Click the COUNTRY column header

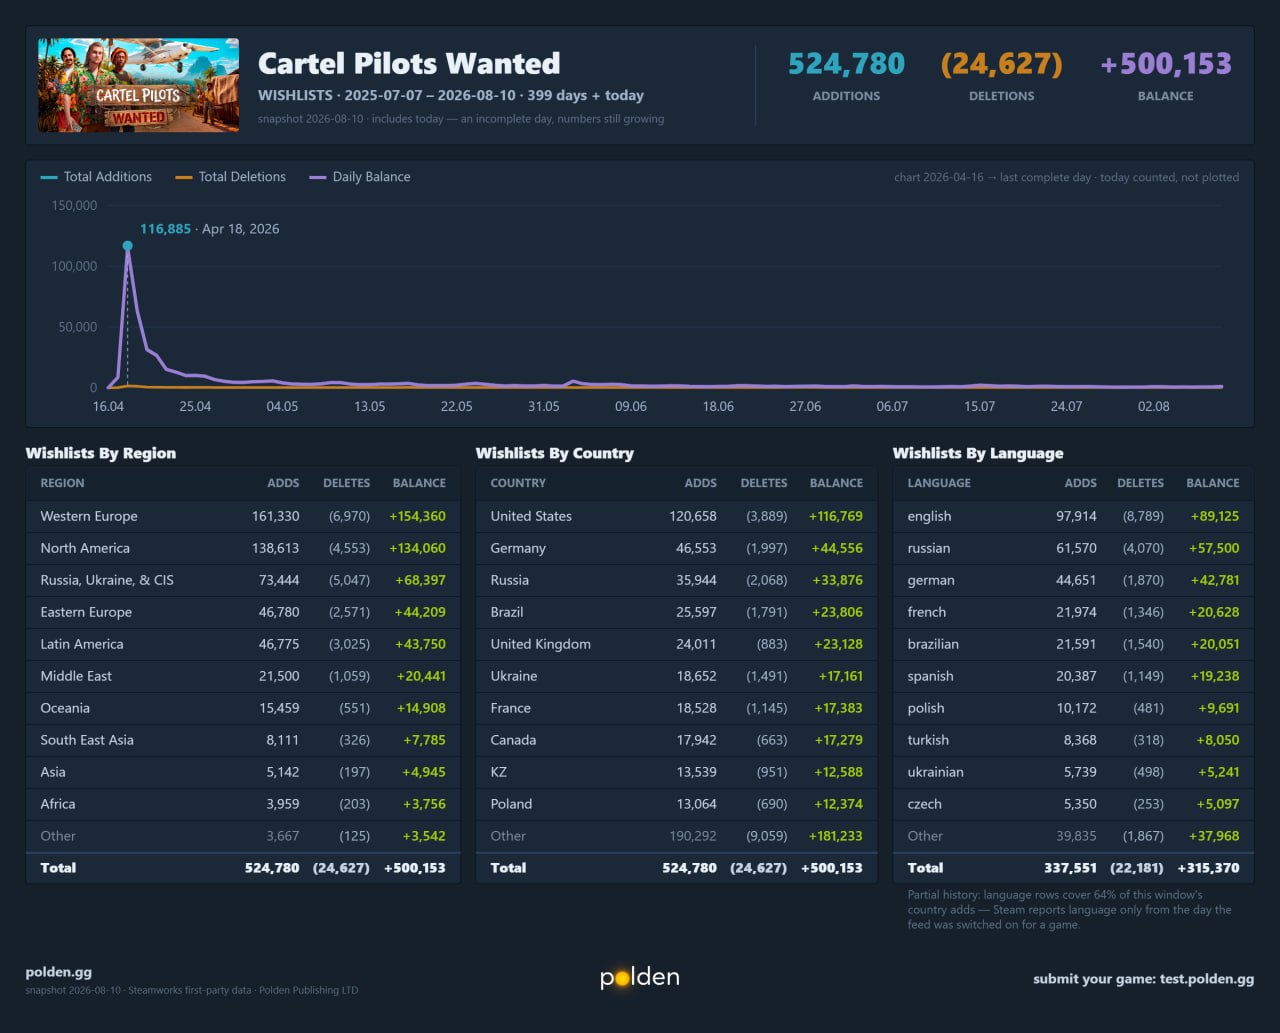[518, 483]
